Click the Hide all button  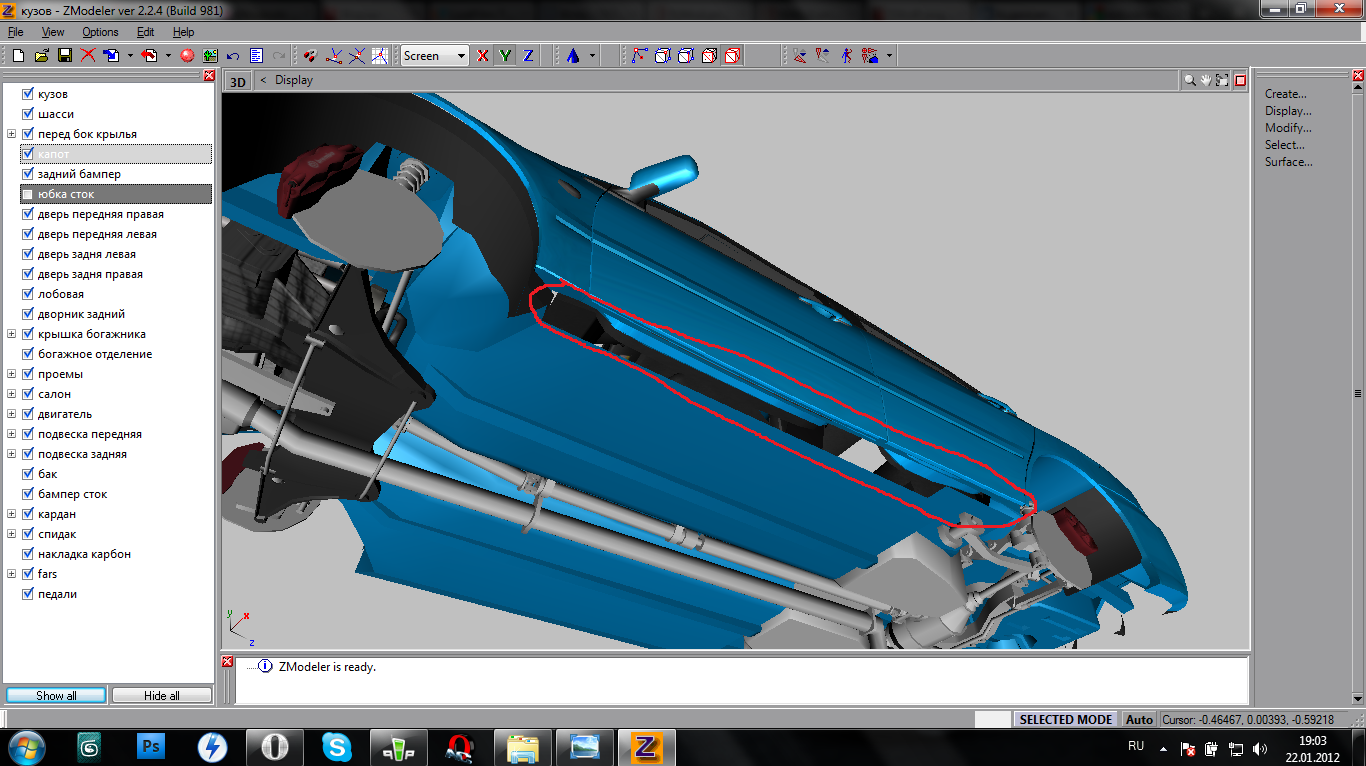[162, 695]
